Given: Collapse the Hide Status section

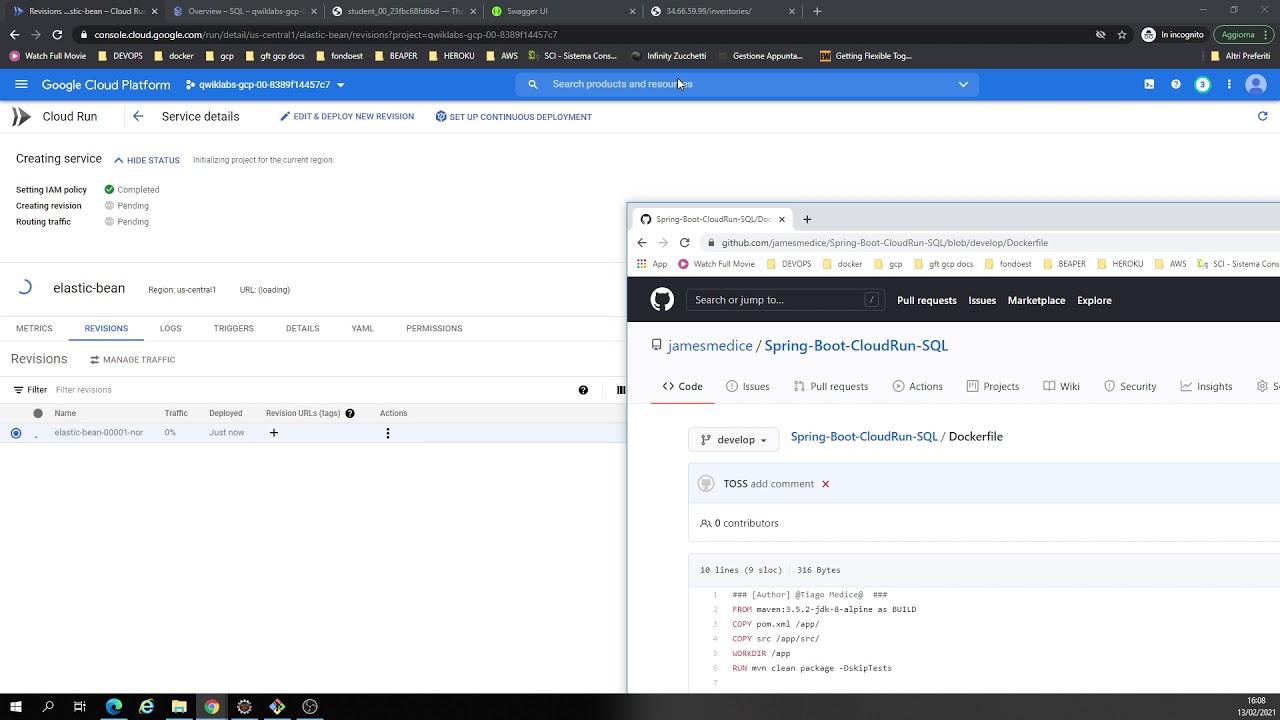Looking at the screenshot, I should click(x=147, y=160).
